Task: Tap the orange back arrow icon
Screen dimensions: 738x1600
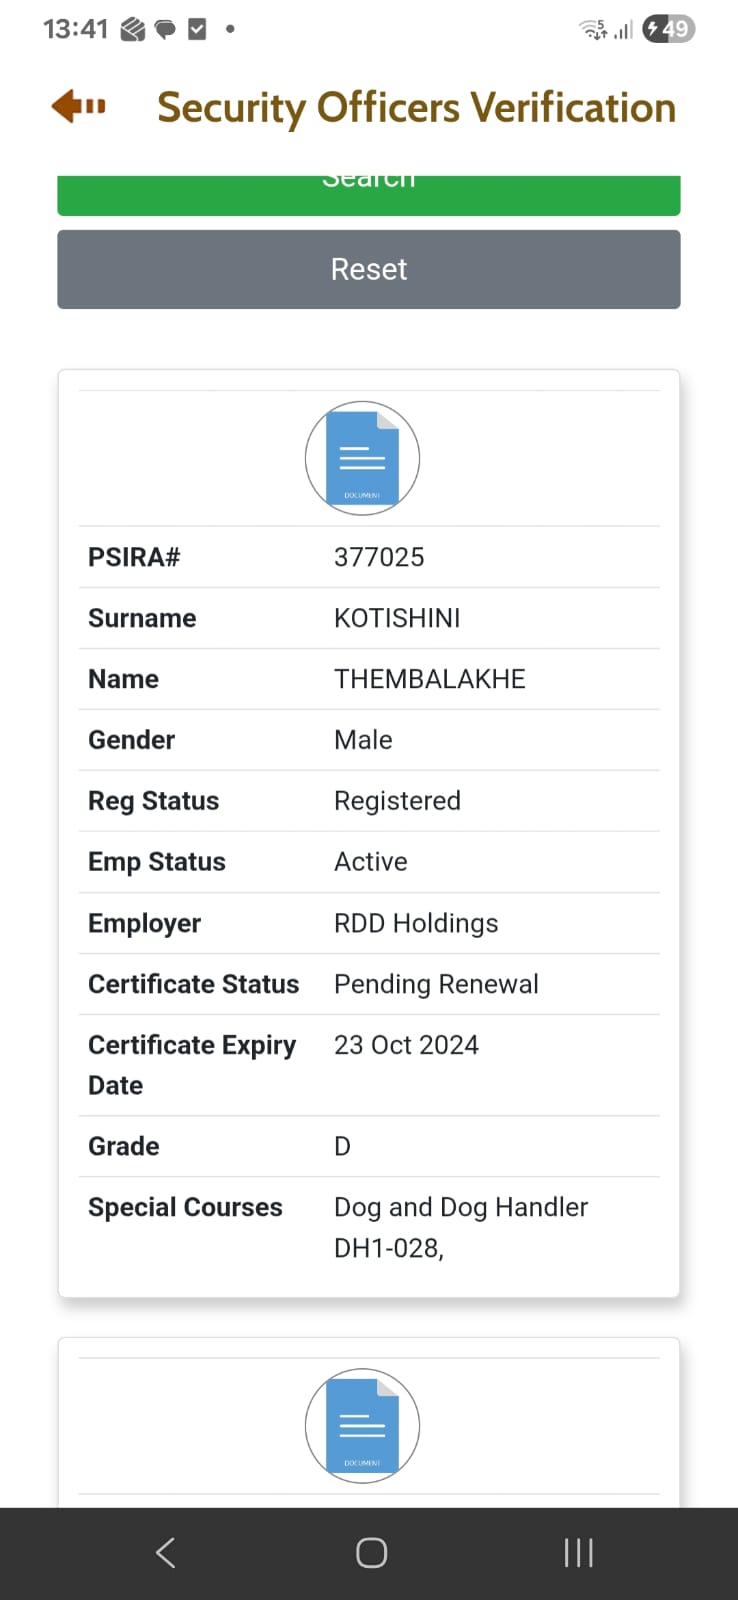Action: 78,105
